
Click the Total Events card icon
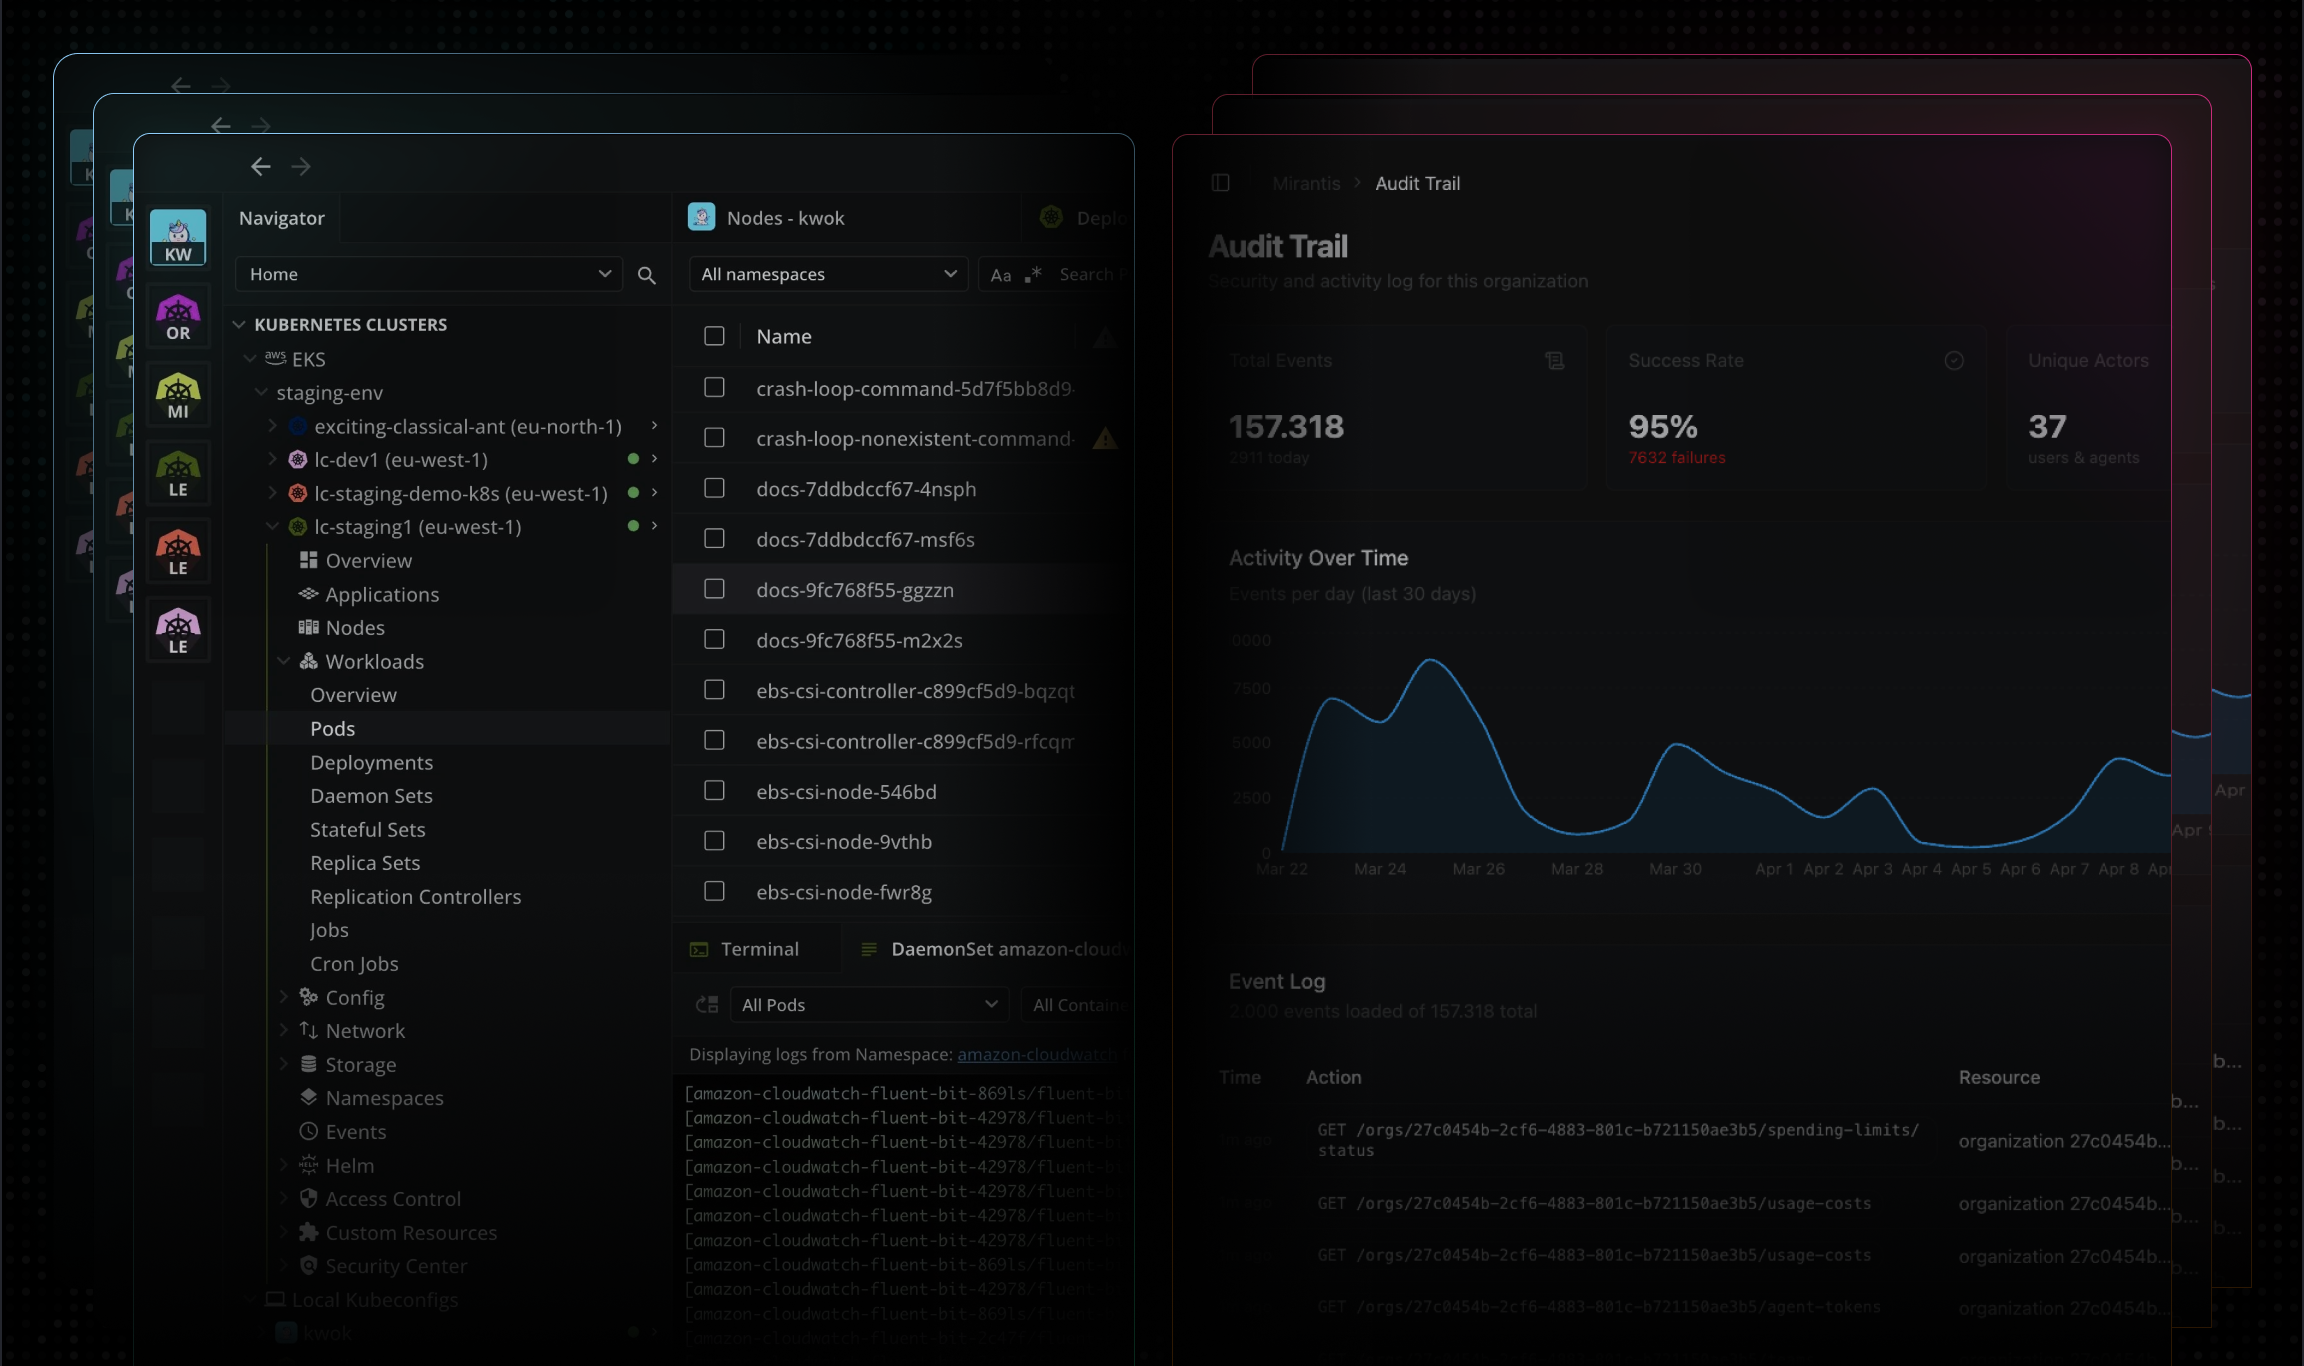pos(1554,360)
